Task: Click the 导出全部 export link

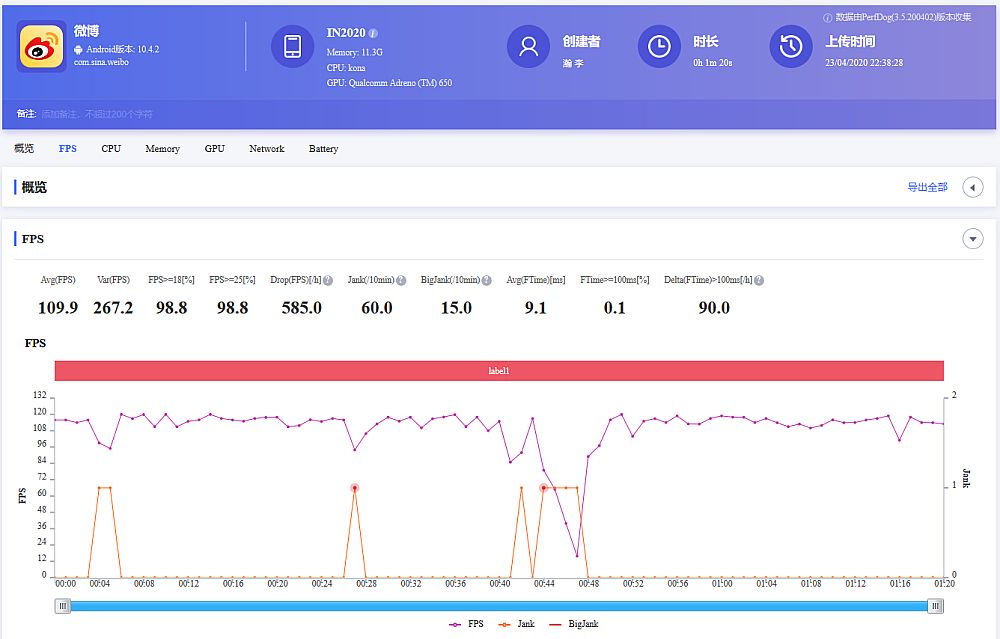Action: tap(926, 187)
